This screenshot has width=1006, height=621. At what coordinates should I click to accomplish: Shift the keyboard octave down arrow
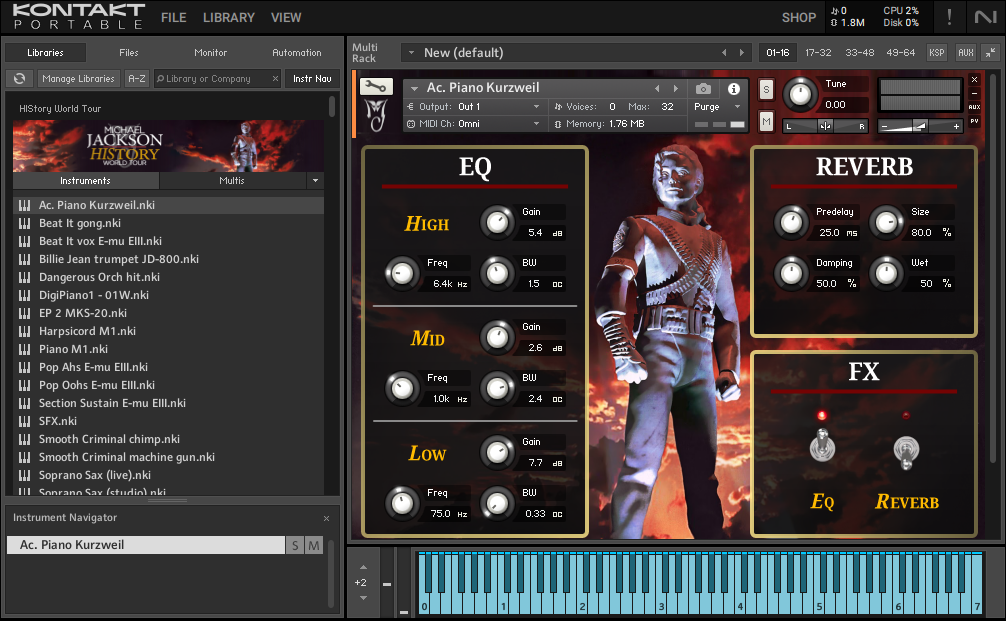(363, 598)
